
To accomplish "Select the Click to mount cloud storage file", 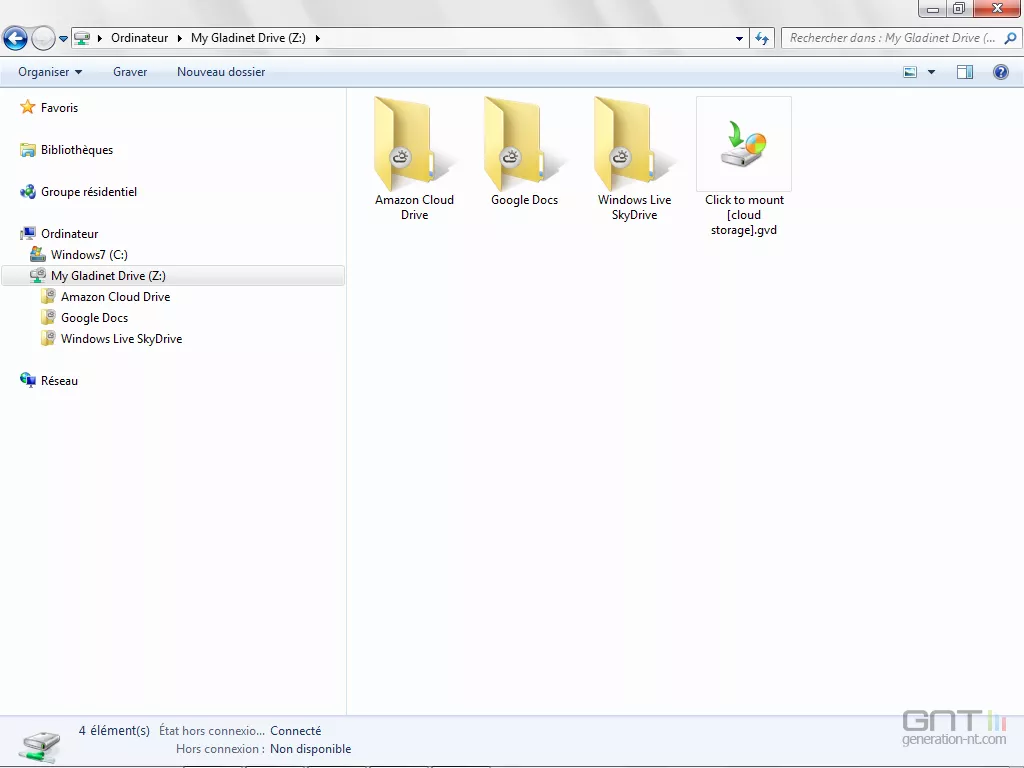I will [x=744, y=145].
